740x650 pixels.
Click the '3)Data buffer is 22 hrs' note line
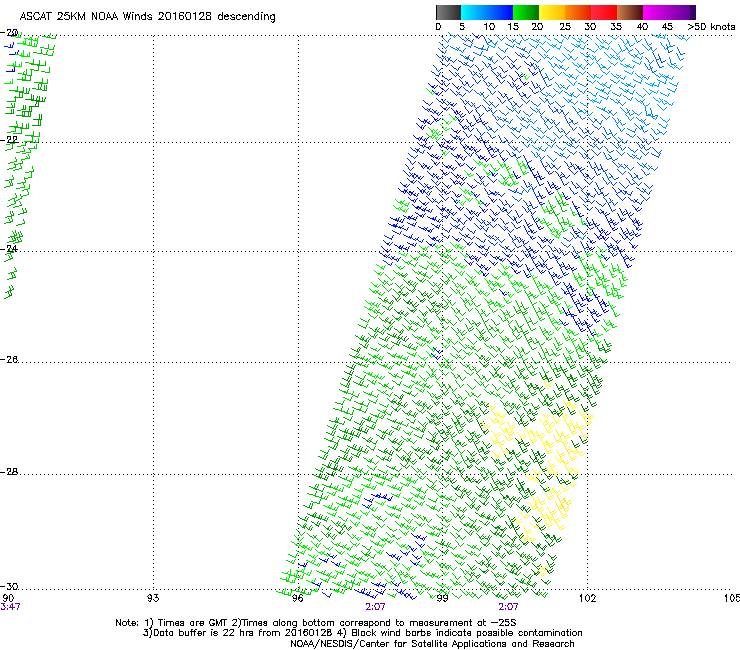[x=362, y=633]
